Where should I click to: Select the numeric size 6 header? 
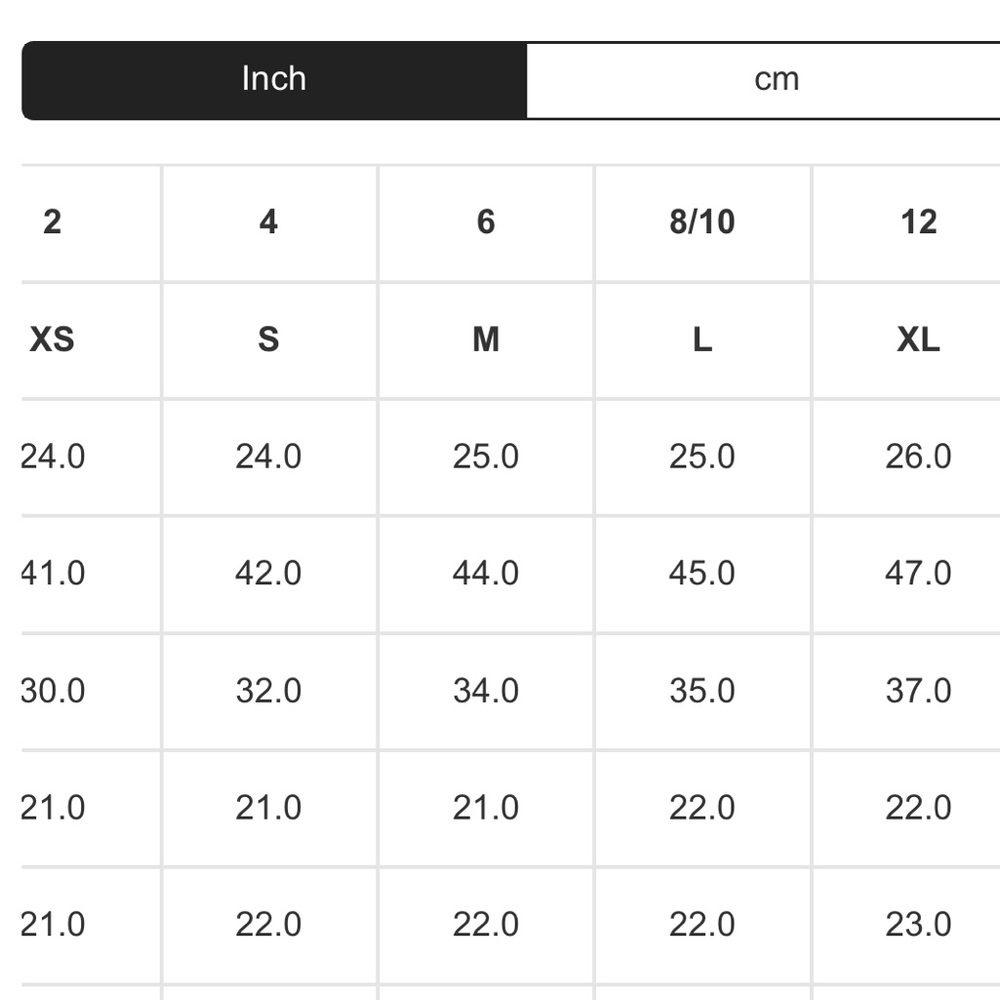coord(486,222)
